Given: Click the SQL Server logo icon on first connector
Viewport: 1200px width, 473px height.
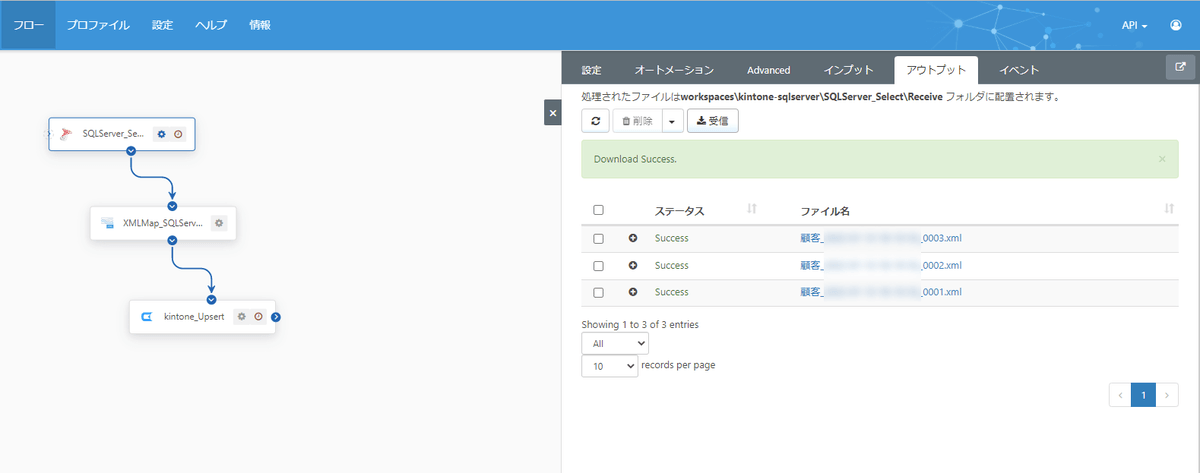Looking at the screenshot, I should 66,133.
